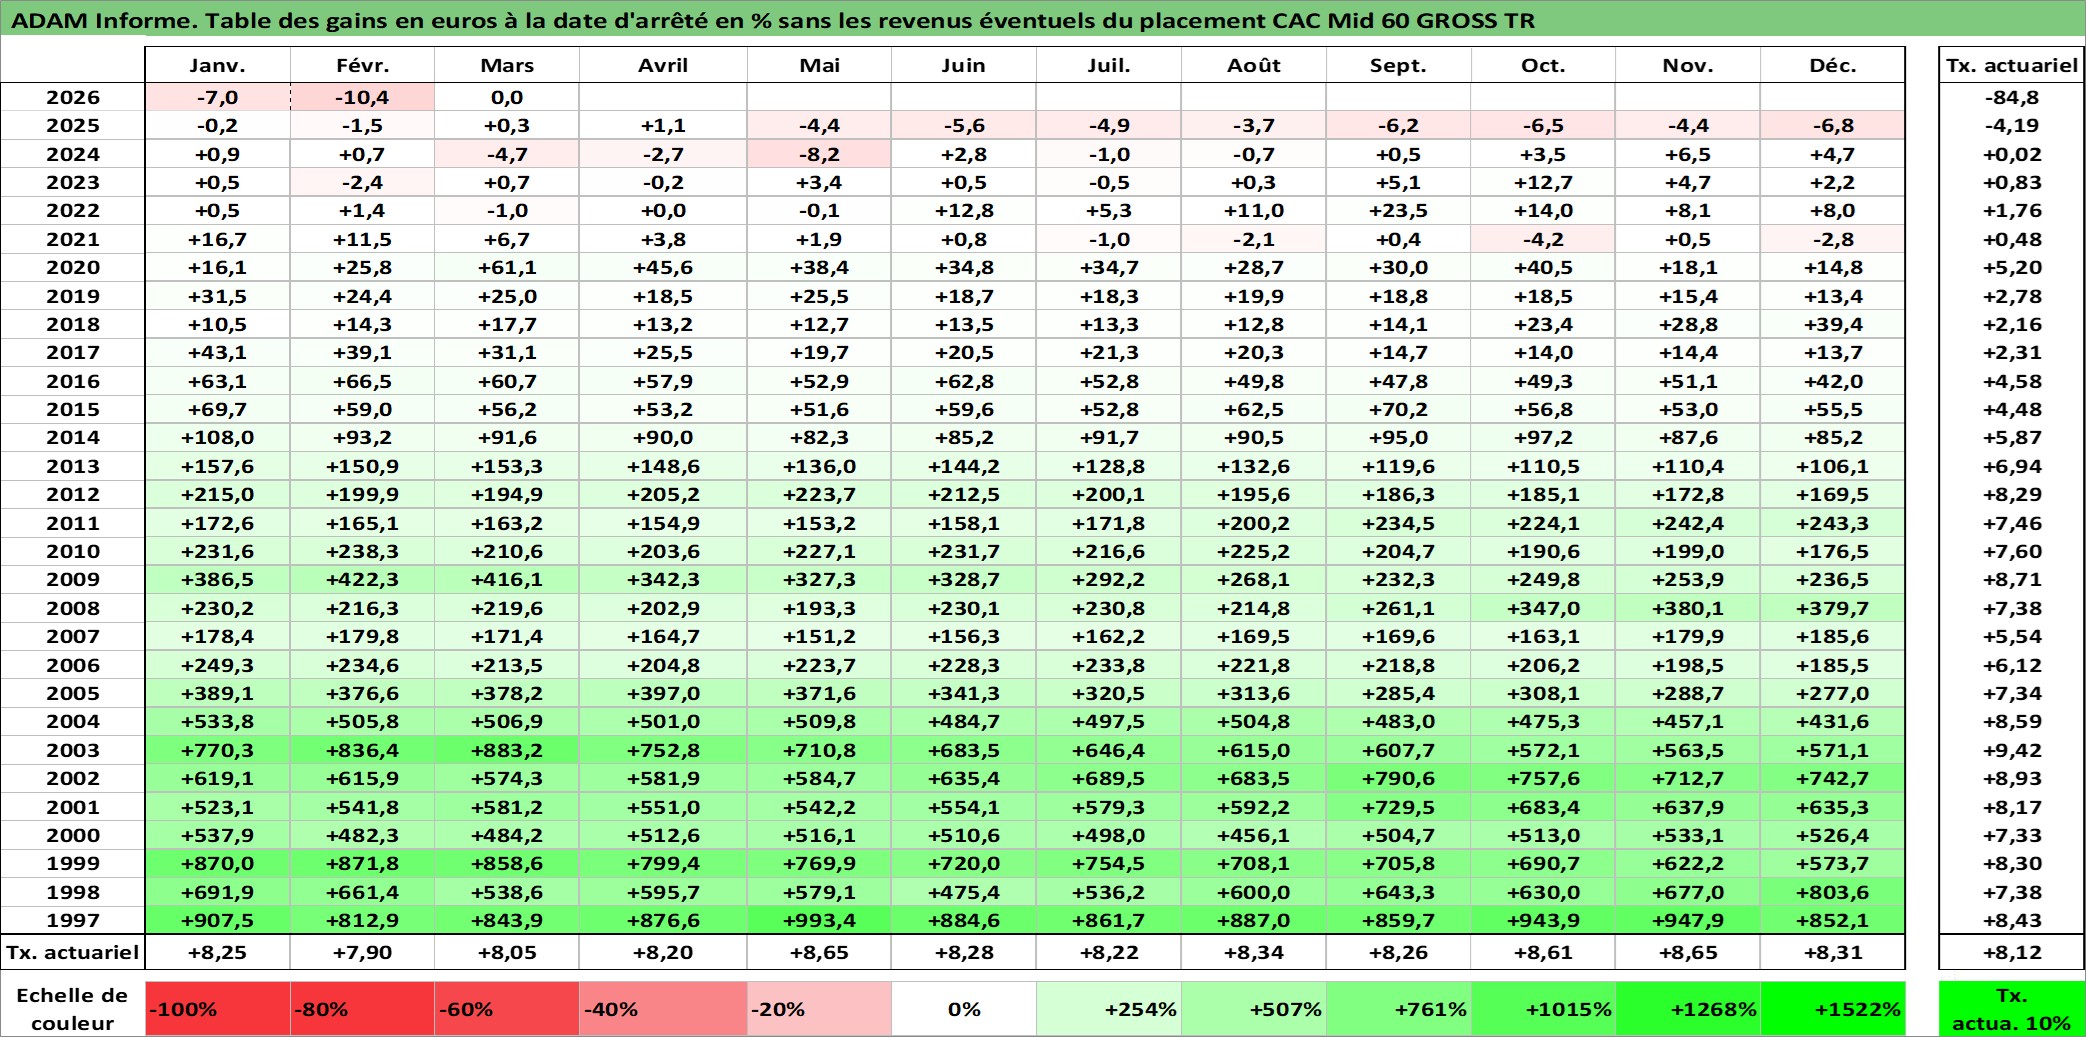Click the '+380,1' cell for Nov. 2008

click(1688, 608)
